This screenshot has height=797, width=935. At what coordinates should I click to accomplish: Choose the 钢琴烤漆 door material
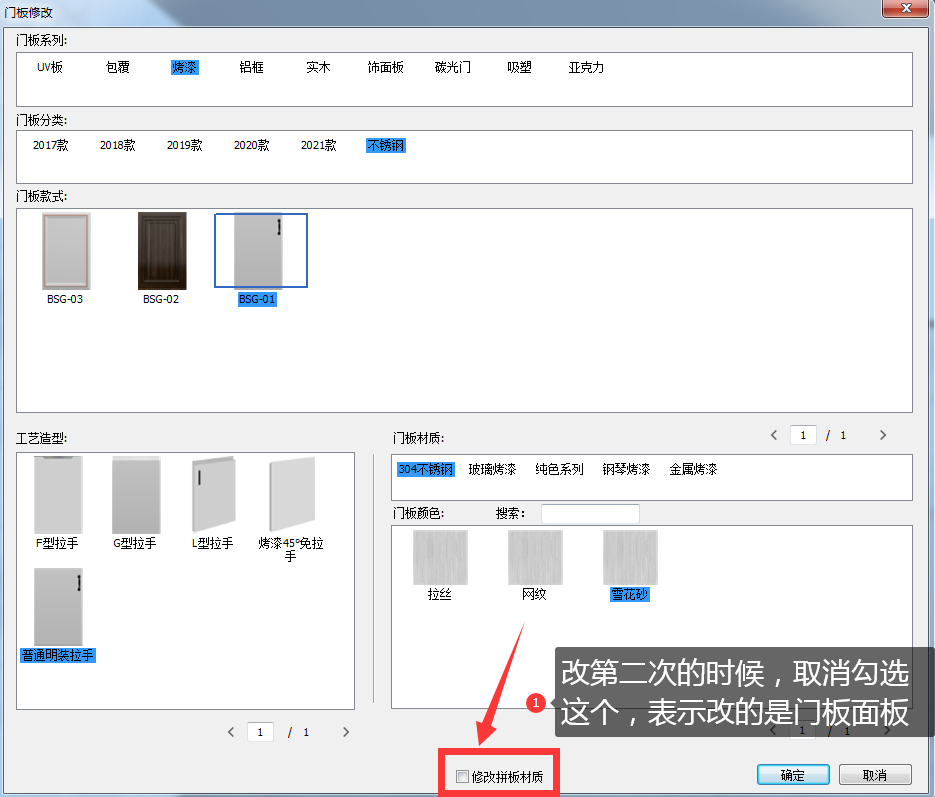tap(626, 470)
